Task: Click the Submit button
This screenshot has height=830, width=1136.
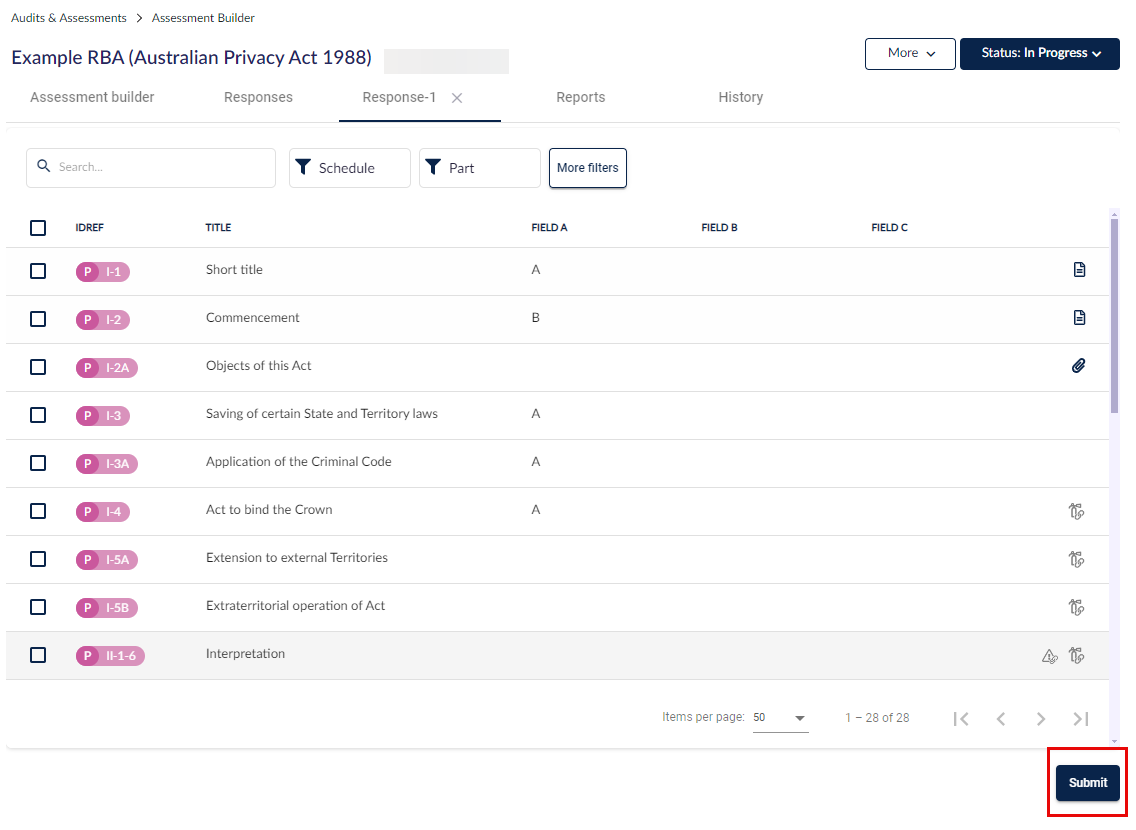Action: pos(1087,783)
